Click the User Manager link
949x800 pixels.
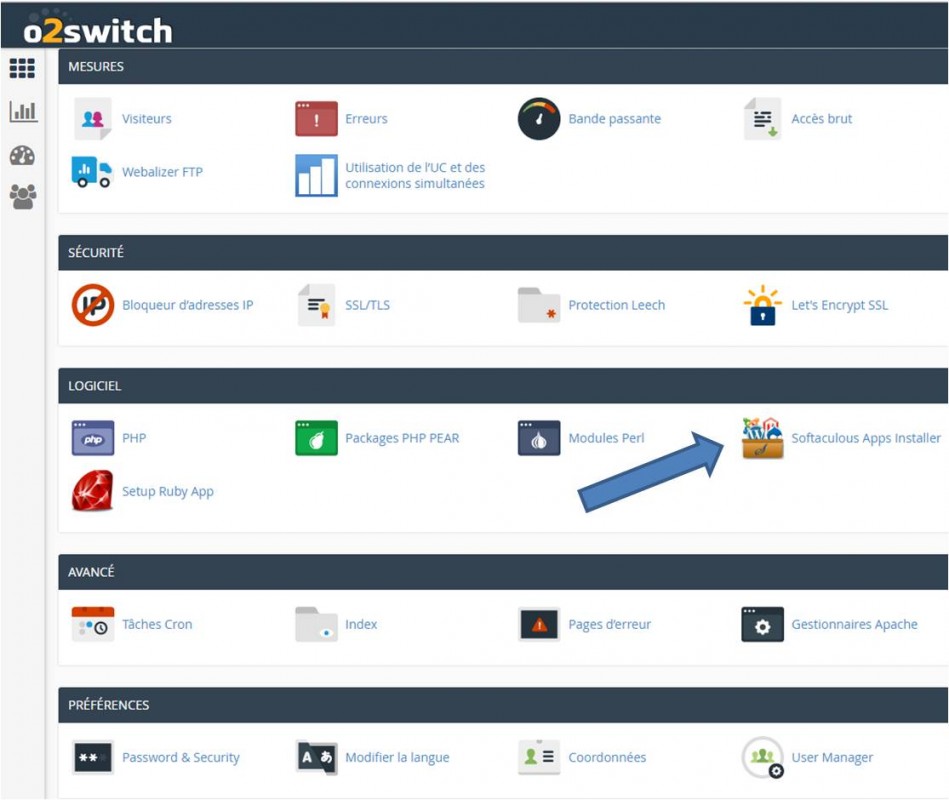click(x=832, y=757)
